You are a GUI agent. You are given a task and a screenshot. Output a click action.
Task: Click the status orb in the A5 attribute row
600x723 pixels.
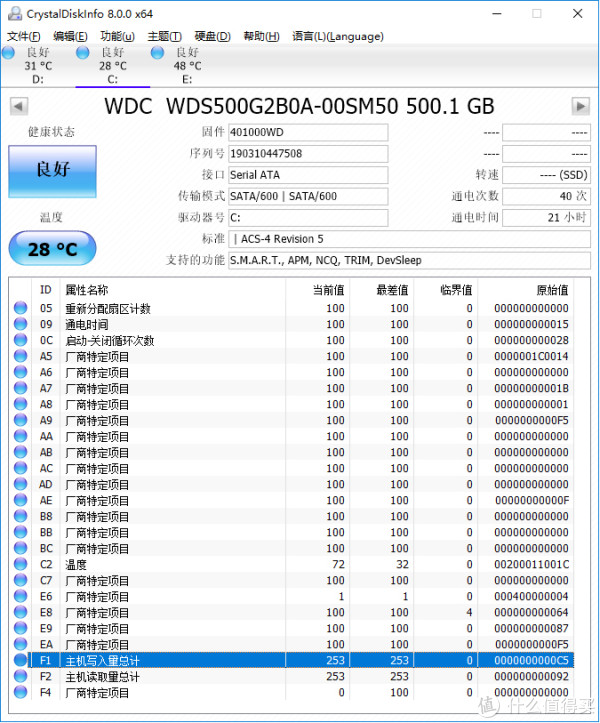coord(20,356)
